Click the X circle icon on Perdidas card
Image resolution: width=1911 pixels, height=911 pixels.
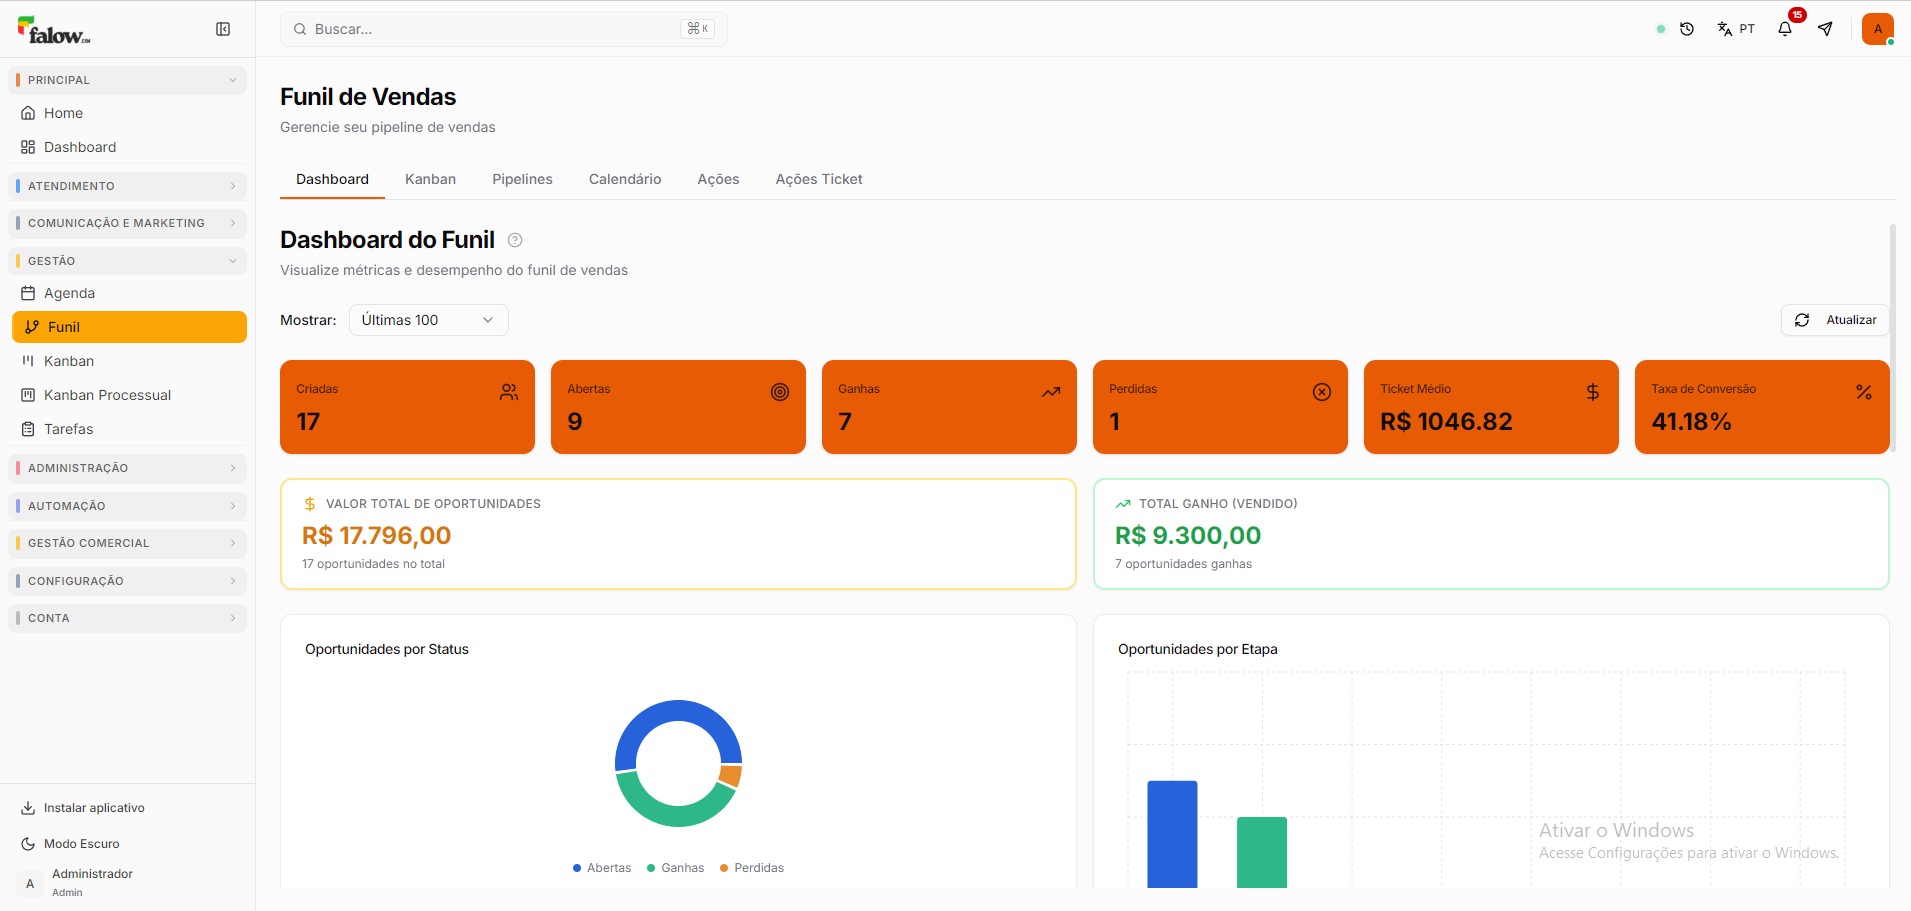point(1322,392)
